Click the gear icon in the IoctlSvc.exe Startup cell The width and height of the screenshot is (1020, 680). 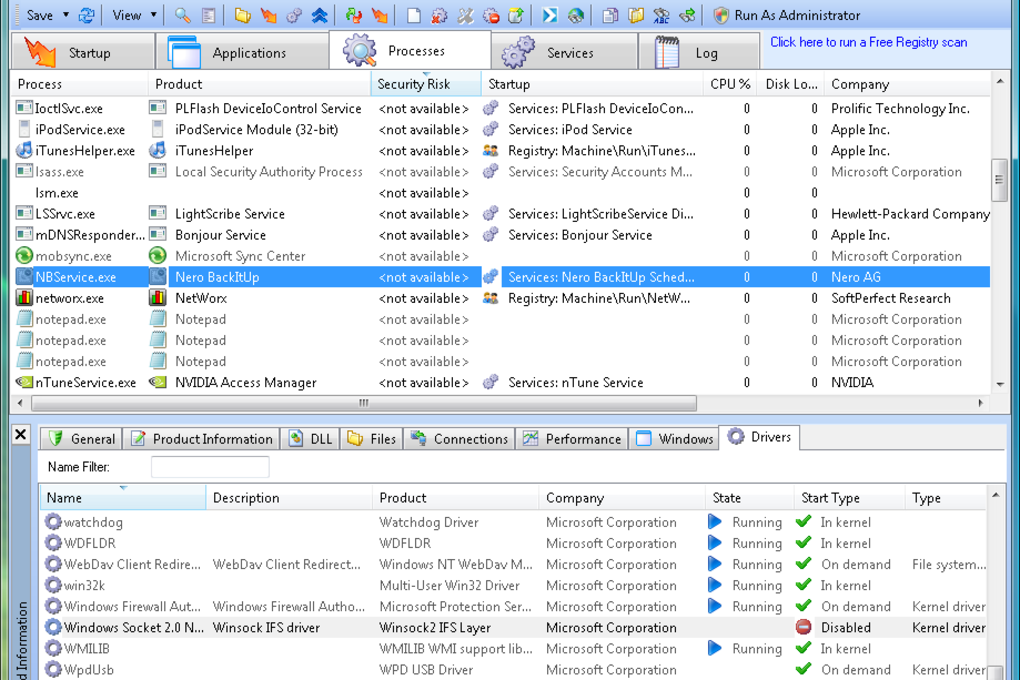(490, 108)
